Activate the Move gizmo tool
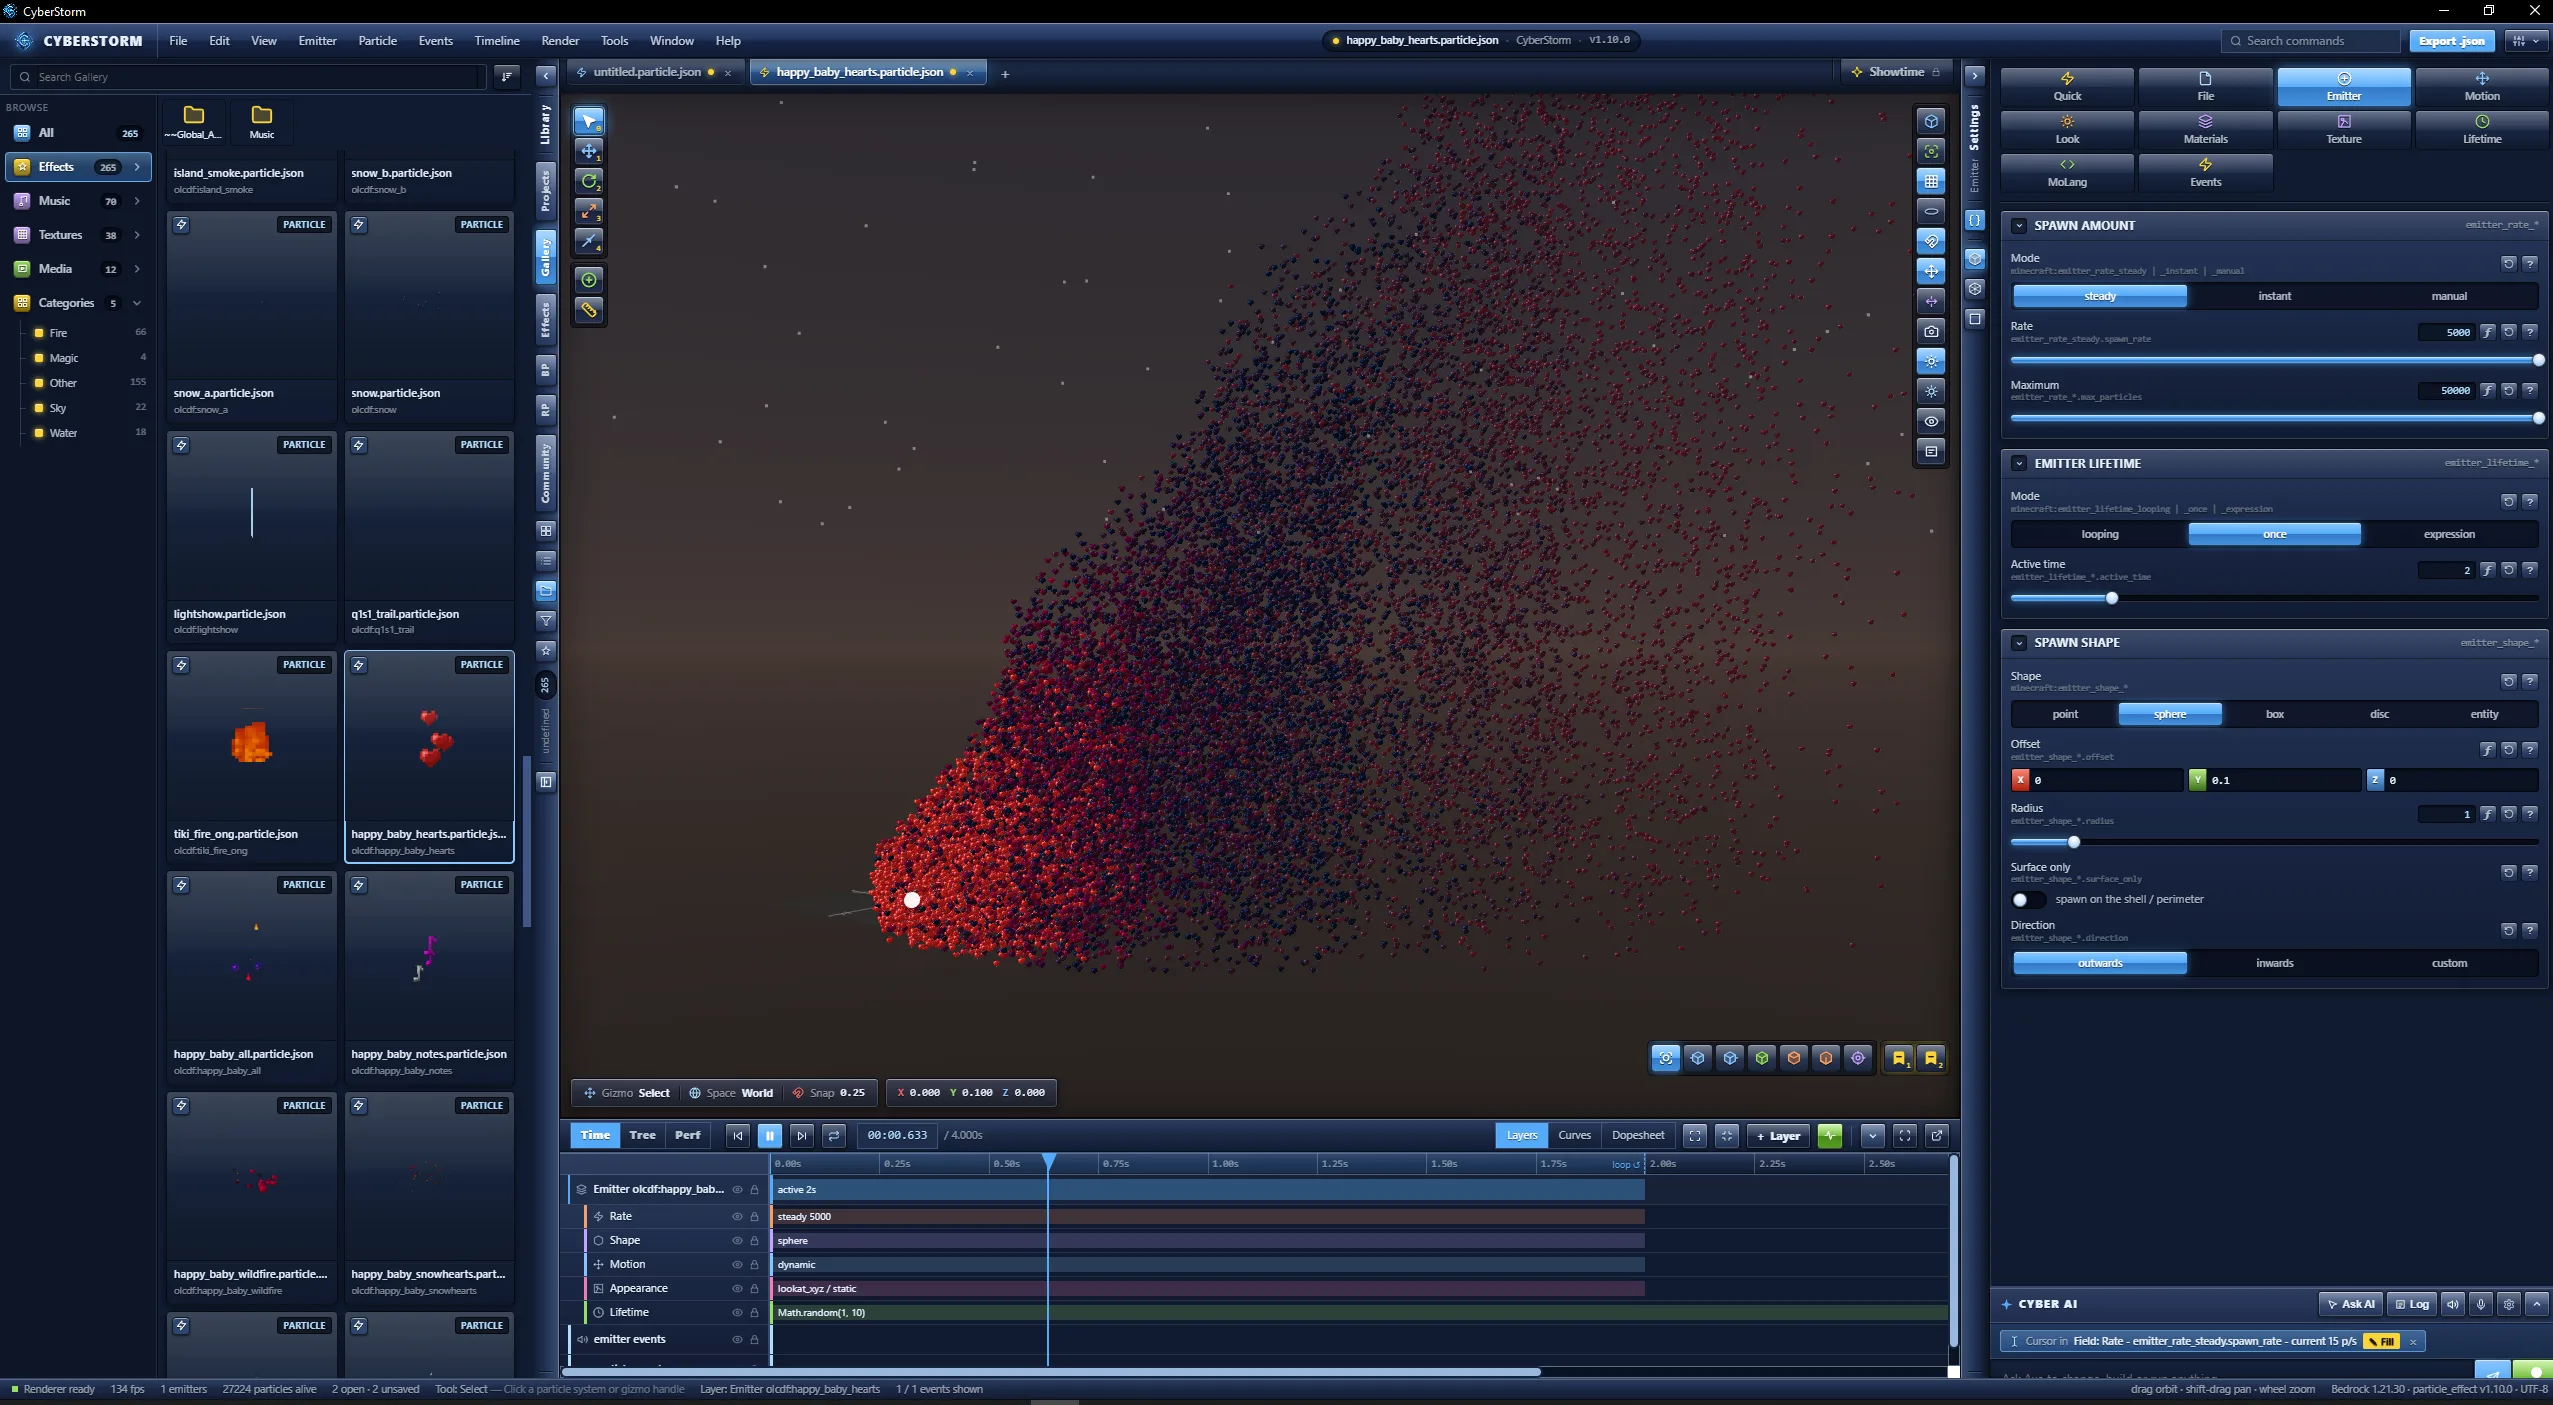 coord(589,151)
